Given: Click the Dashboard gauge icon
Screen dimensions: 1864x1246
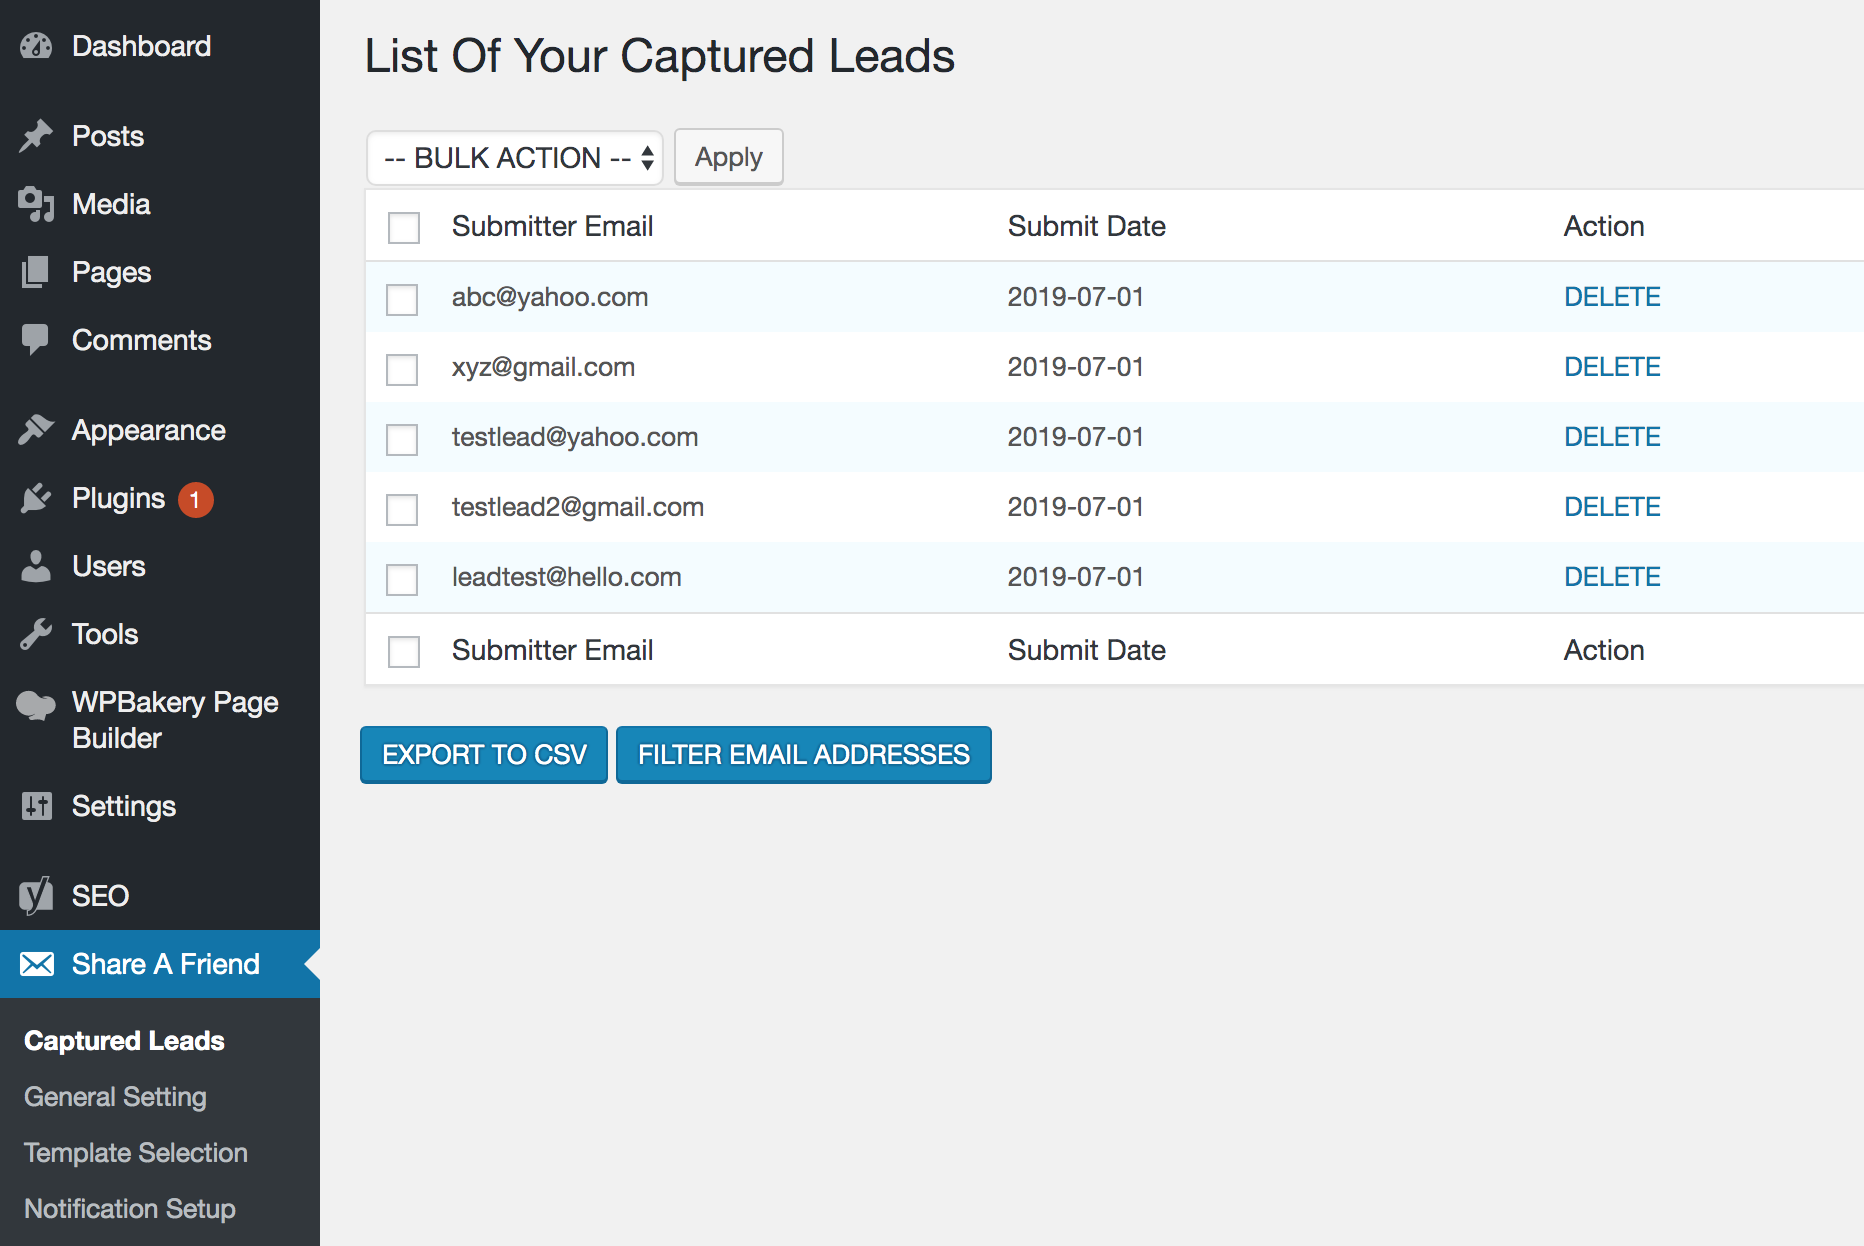Looking at the screenshot, I should [36, 46].
